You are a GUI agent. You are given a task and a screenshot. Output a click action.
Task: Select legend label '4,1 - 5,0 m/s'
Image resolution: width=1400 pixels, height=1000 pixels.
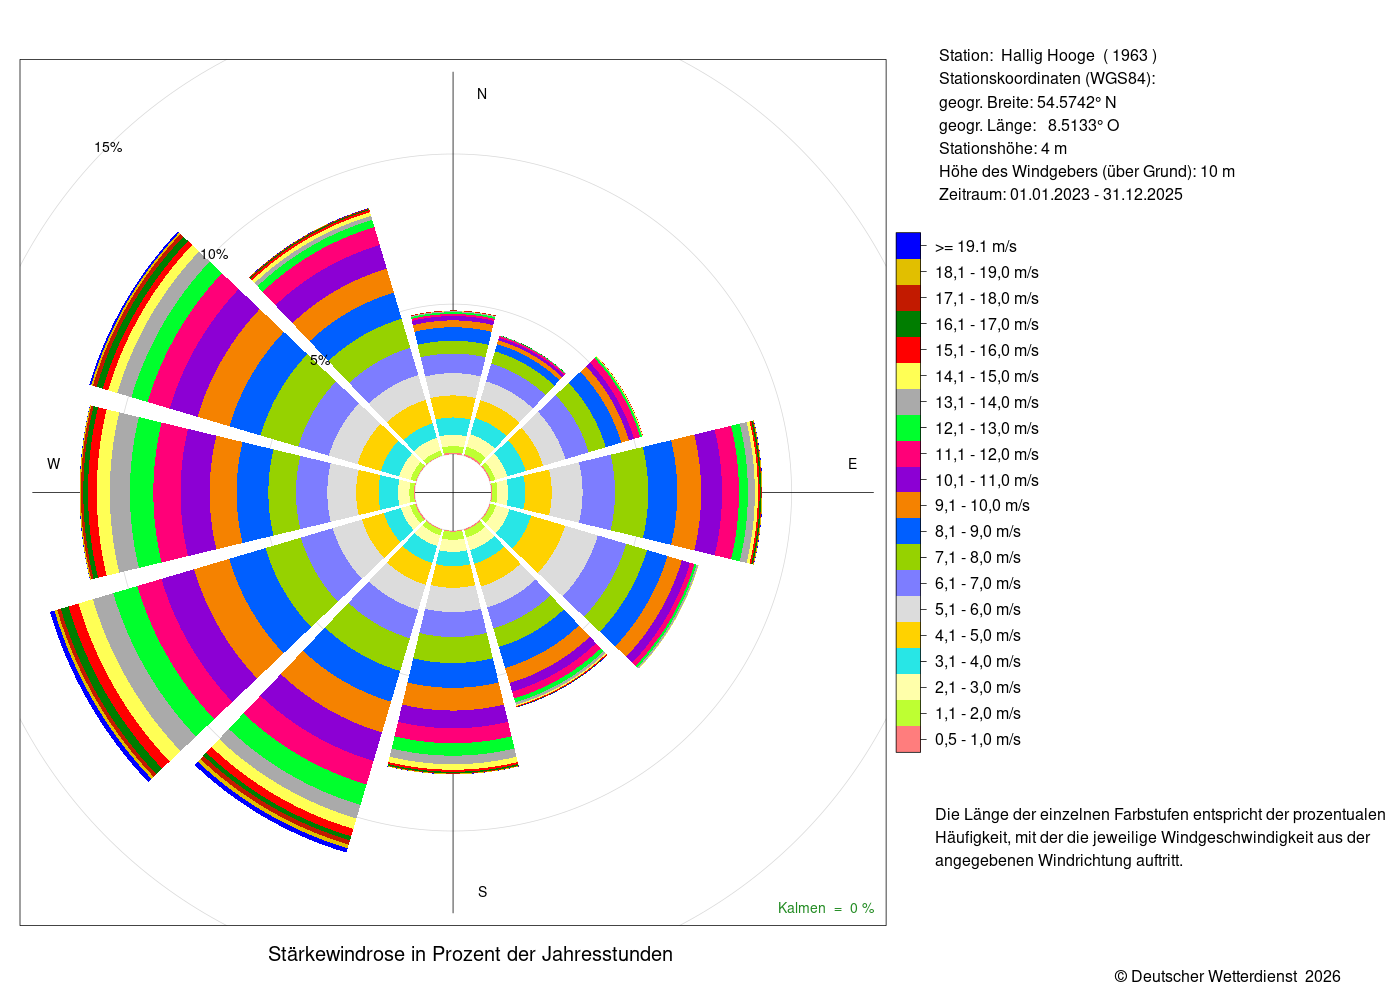978,636
